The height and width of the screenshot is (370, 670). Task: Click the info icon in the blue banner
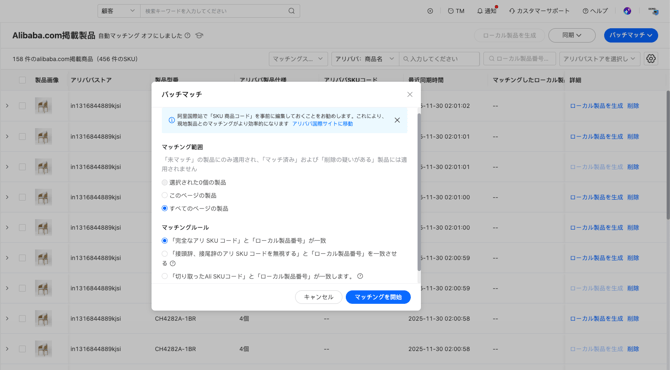(x=171, y=120)
